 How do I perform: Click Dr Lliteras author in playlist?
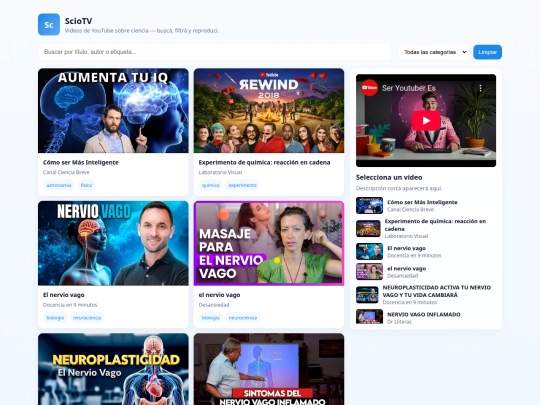pyautogui.click(x=399, y=322)
